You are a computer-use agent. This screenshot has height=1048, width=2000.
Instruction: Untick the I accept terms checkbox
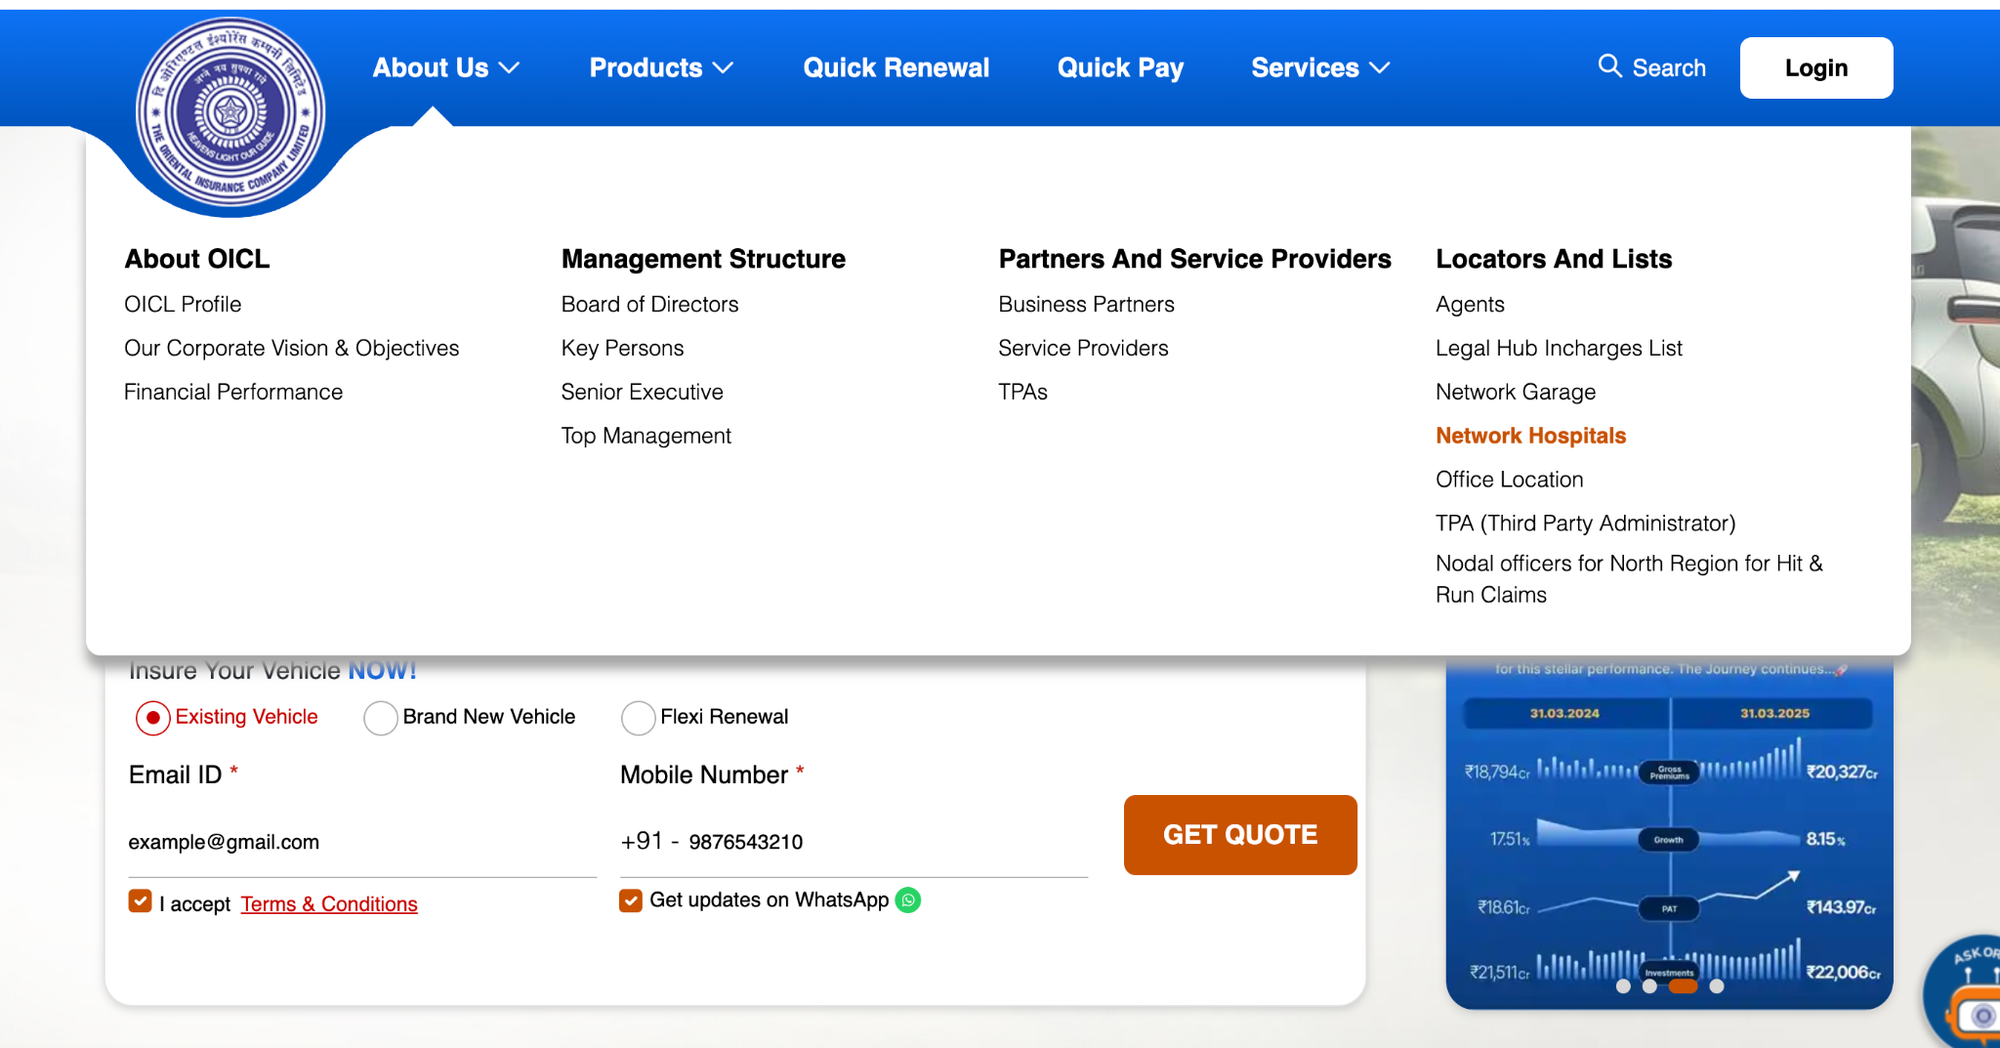140,901
